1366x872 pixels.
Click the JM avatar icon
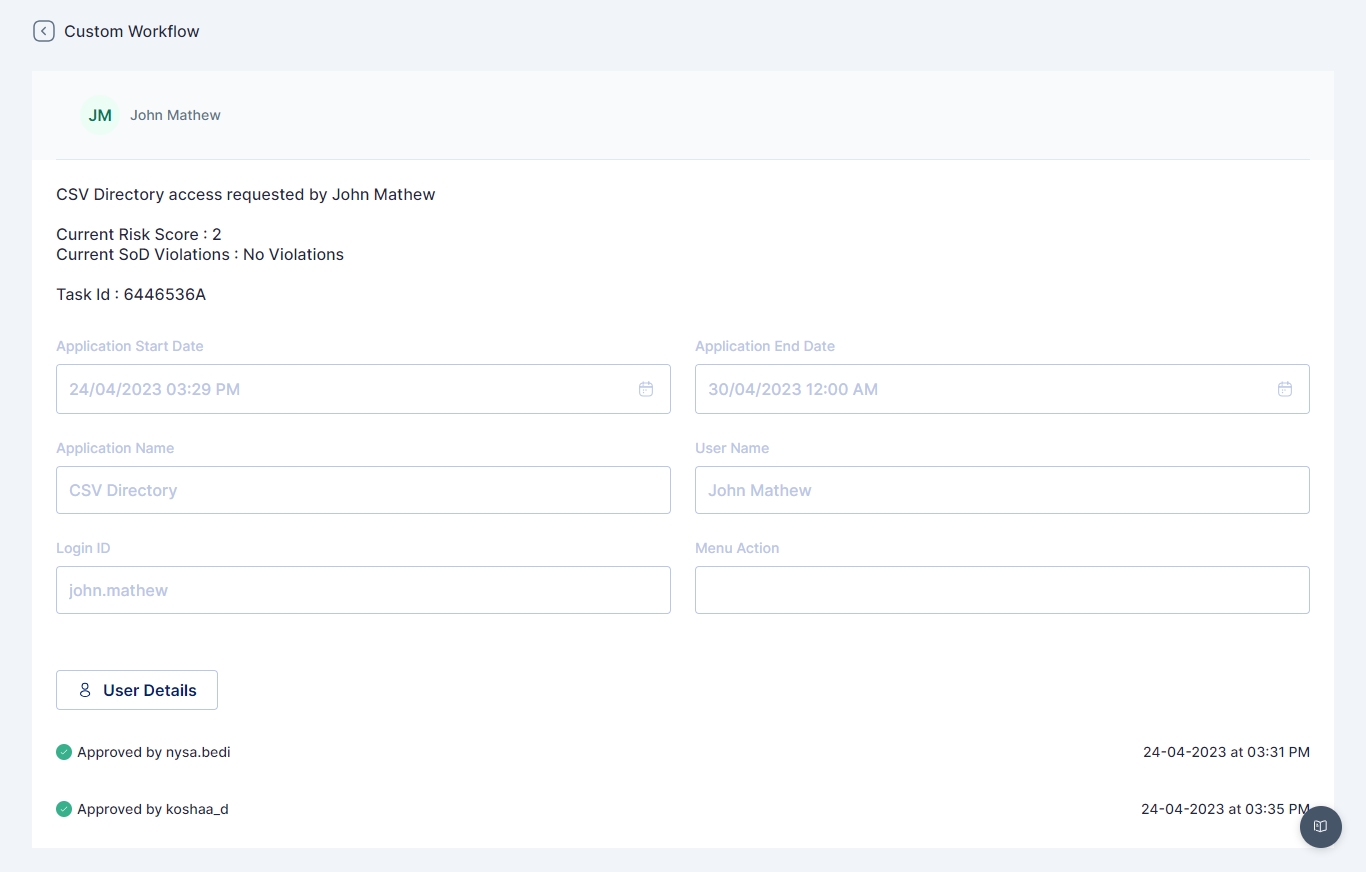point(100,115)
